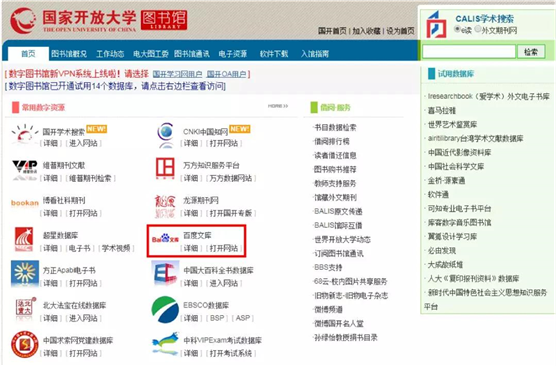Viewport: 556px width, 366px height.
Task: Open the 图书馆通讯 menu item
Action: tap(192, 54)
